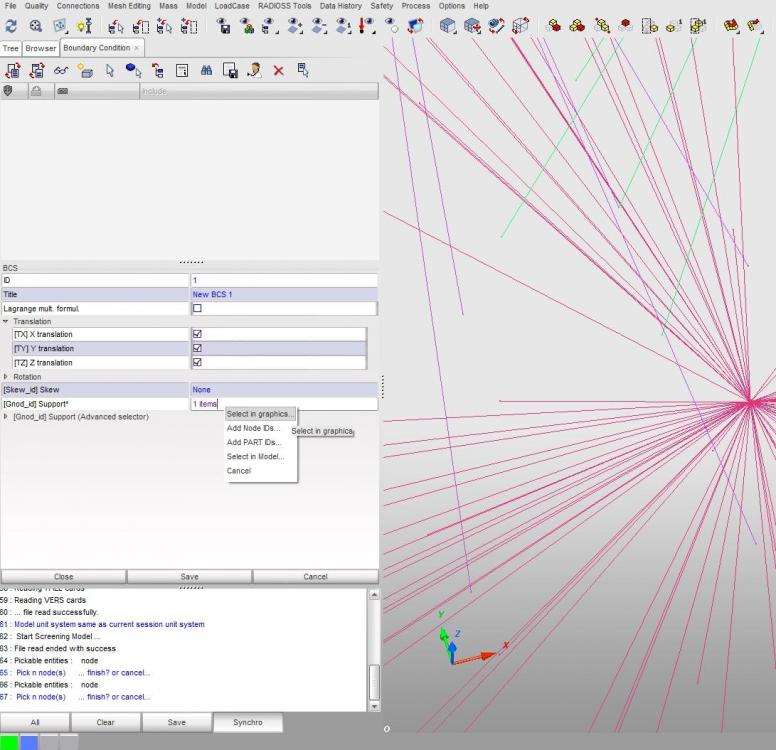Click the doctor check icon in panel toolbar

(254, 71)
